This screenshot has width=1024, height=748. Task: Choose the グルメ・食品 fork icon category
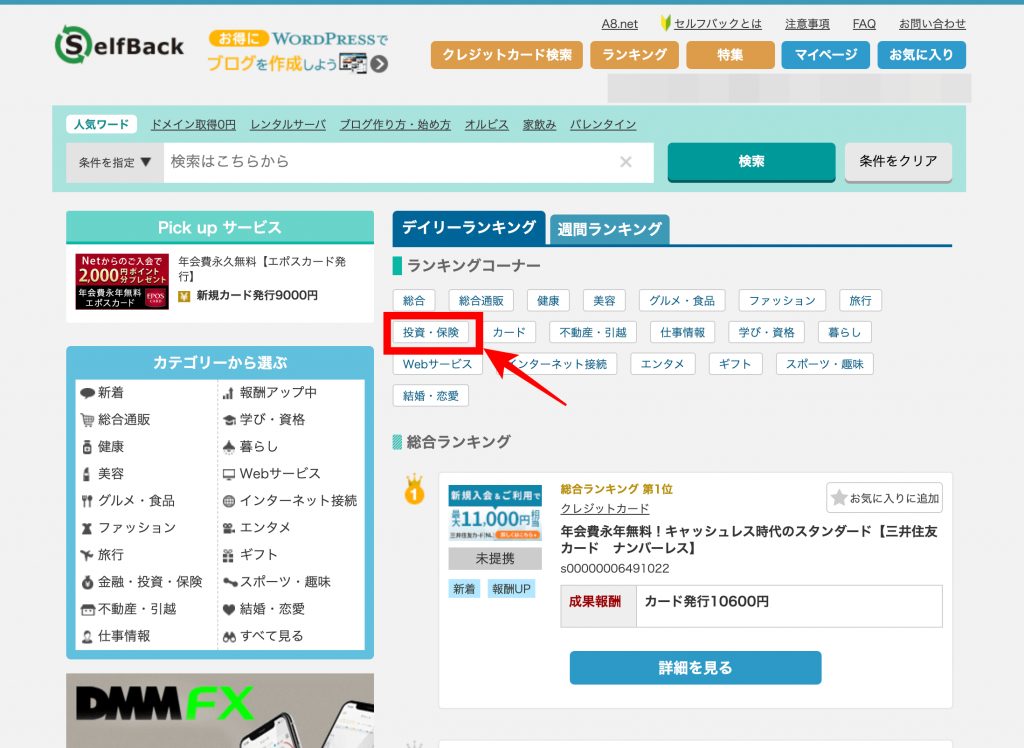click(88, 501)
